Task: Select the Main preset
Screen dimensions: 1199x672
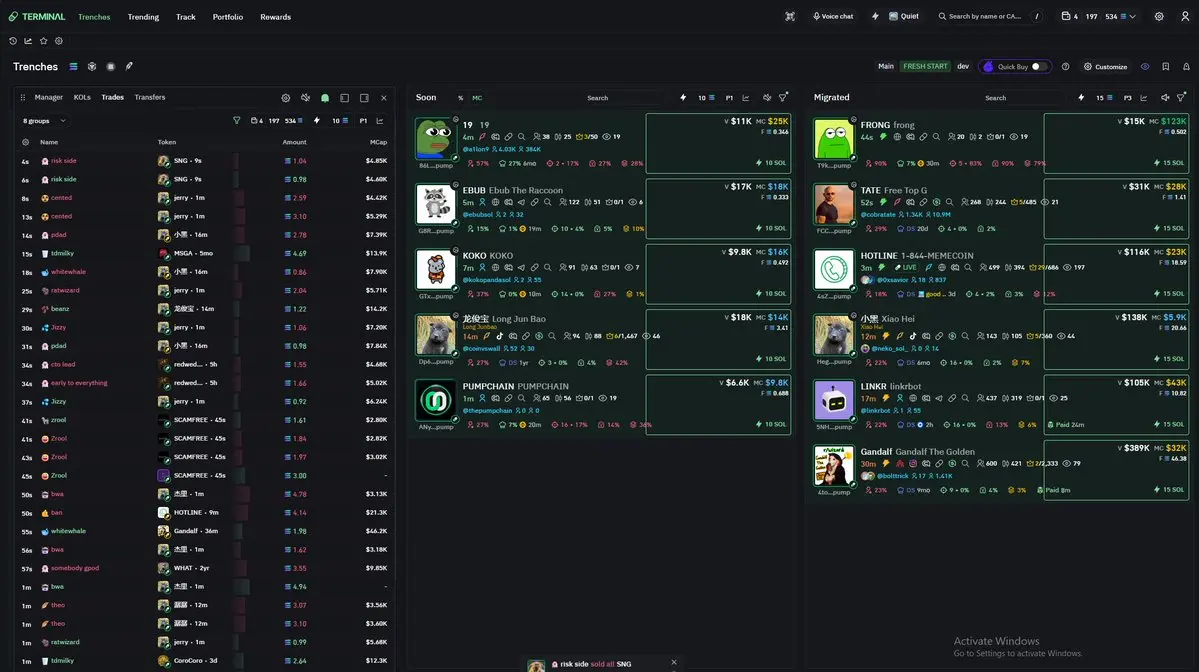Action: click(x=885, y=67)
